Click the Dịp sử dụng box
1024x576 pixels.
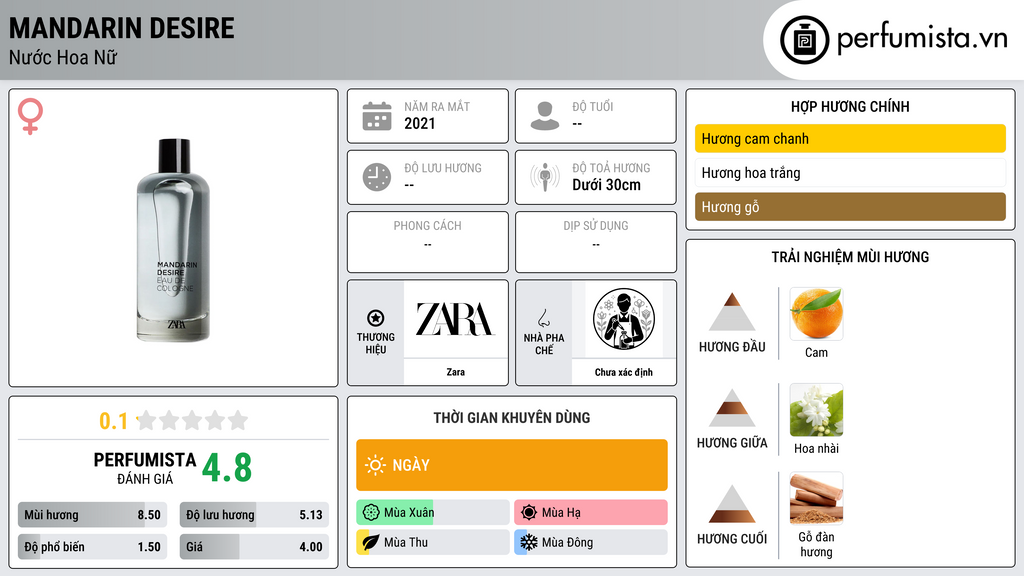pos(596,242)
